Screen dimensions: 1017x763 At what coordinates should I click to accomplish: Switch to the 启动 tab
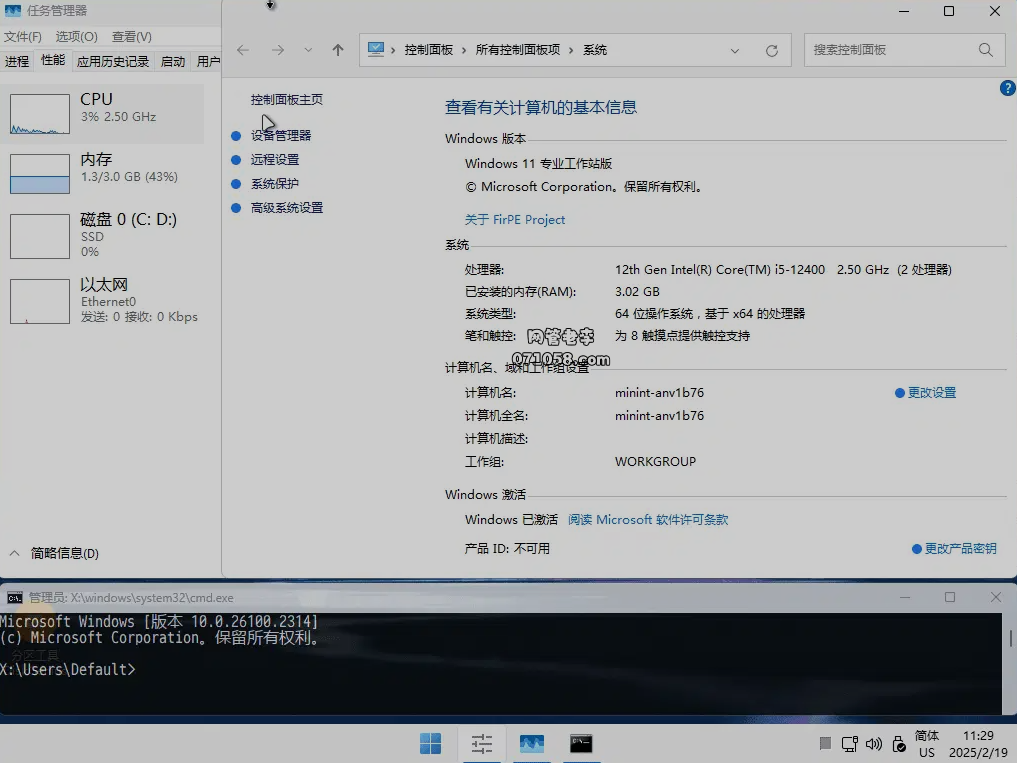tap(173, 61)
